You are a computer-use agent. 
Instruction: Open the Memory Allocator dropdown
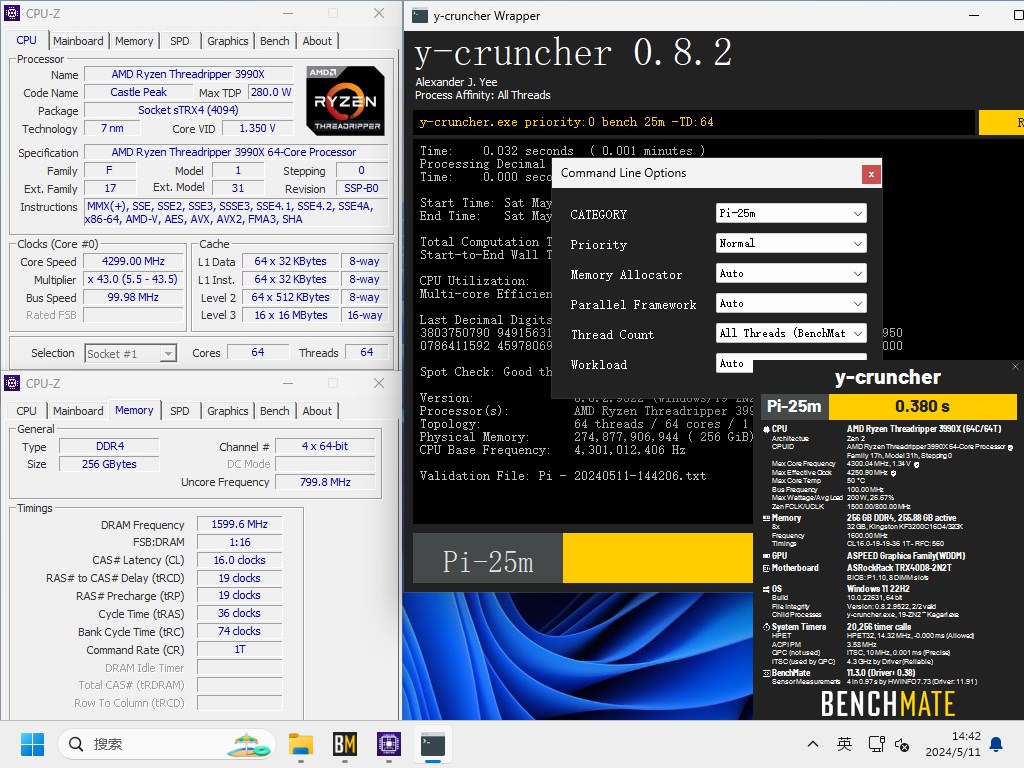pyautogui.click(x=791, y=274)
